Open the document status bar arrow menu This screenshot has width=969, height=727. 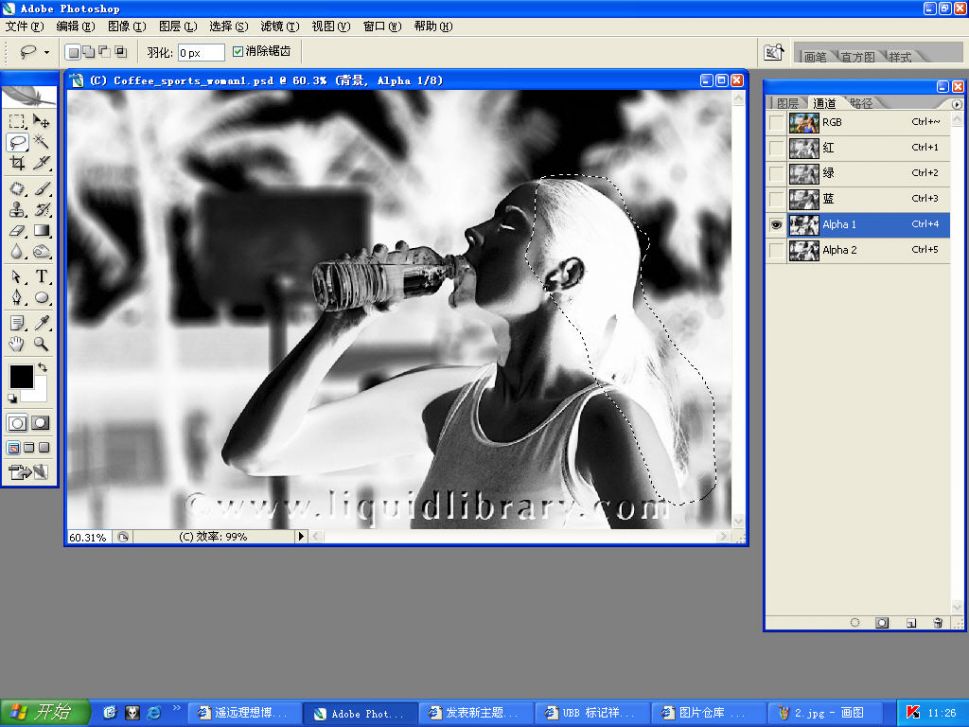300,537
